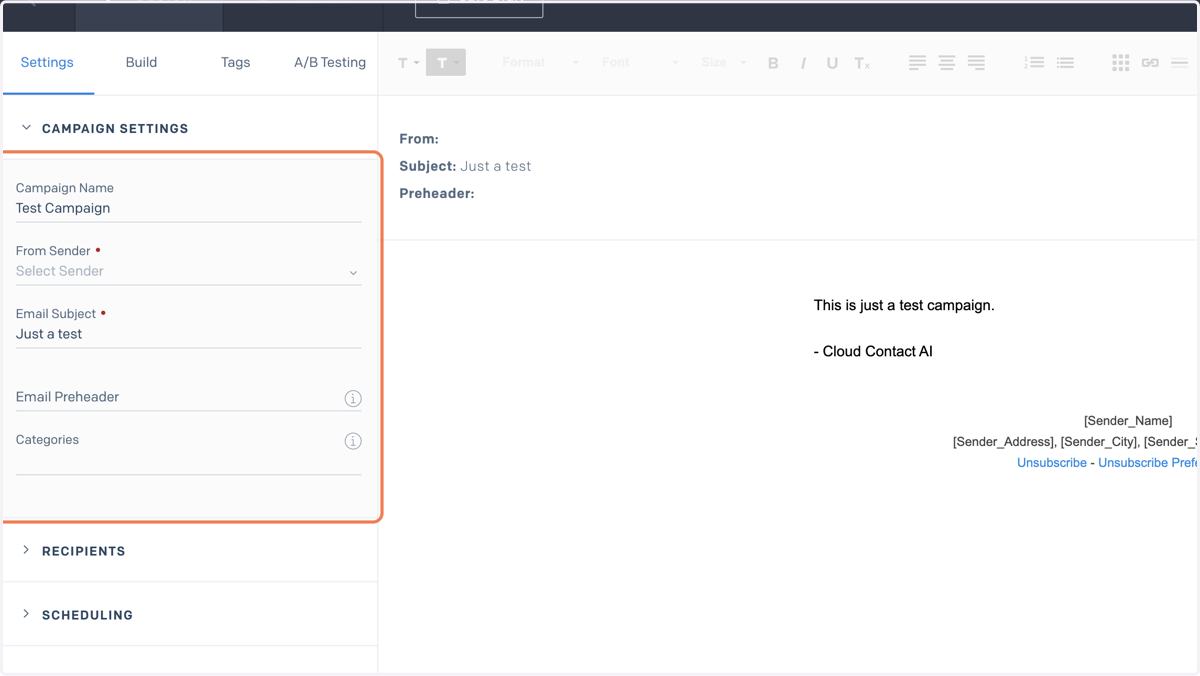The width and height of the screenshot is (1200, 676).
Task: Center align text
Action: click(x=946, y=62)
